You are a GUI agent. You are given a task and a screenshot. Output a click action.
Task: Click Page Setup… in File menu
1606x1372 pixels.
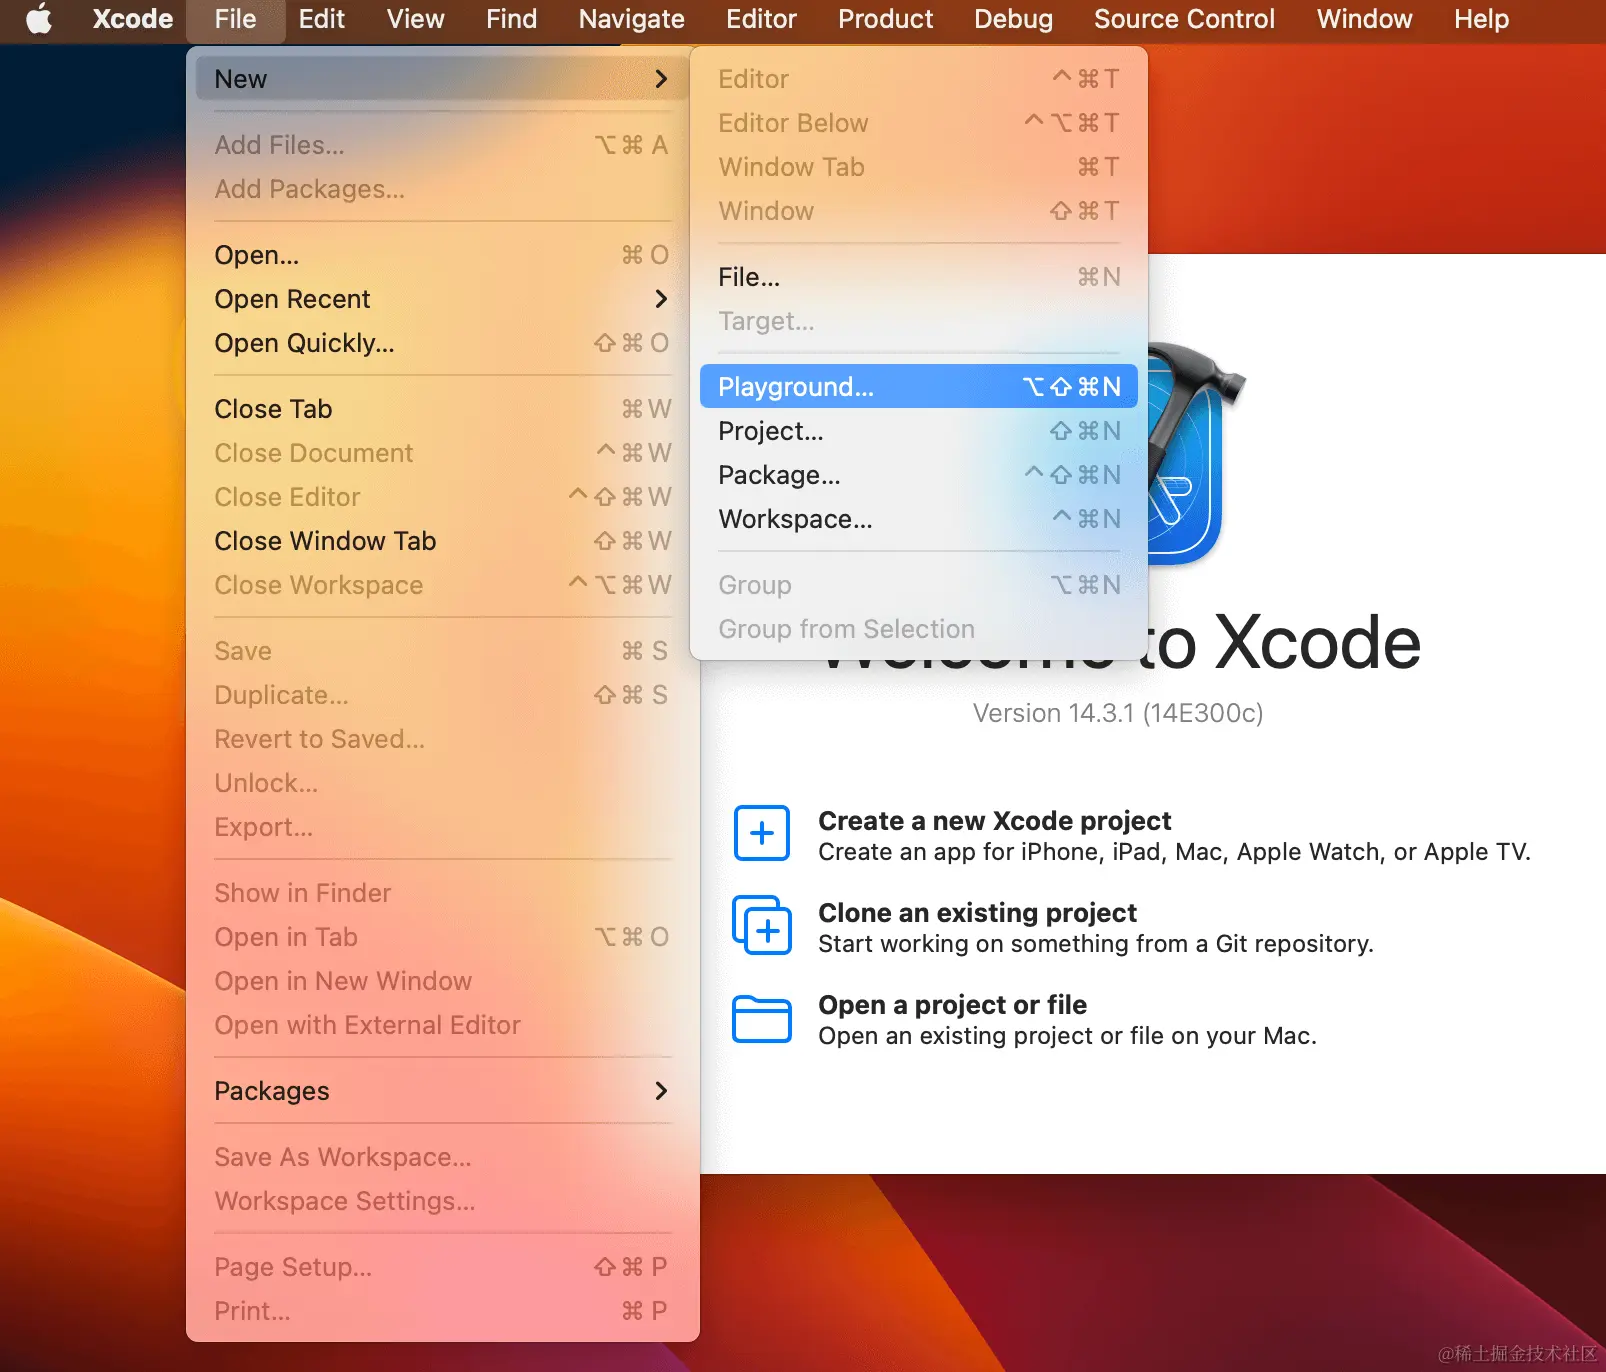pyautogui.click(x=442, y=1267)
